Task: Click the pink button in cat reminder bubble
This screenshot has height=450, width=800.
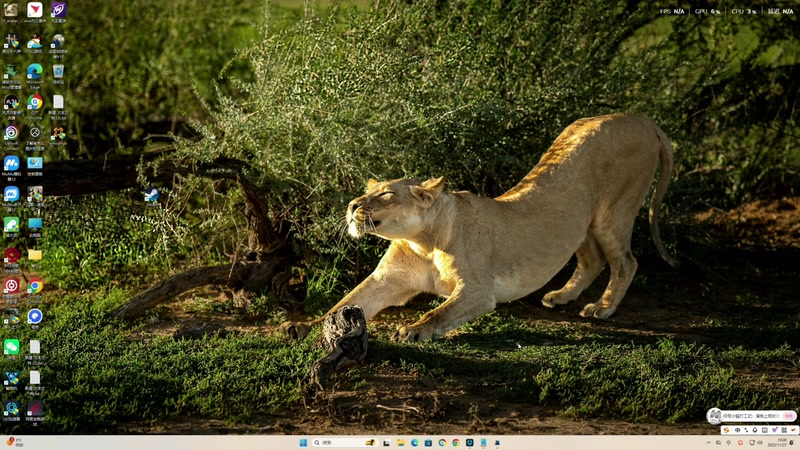Action: click(x=789, y=416)
